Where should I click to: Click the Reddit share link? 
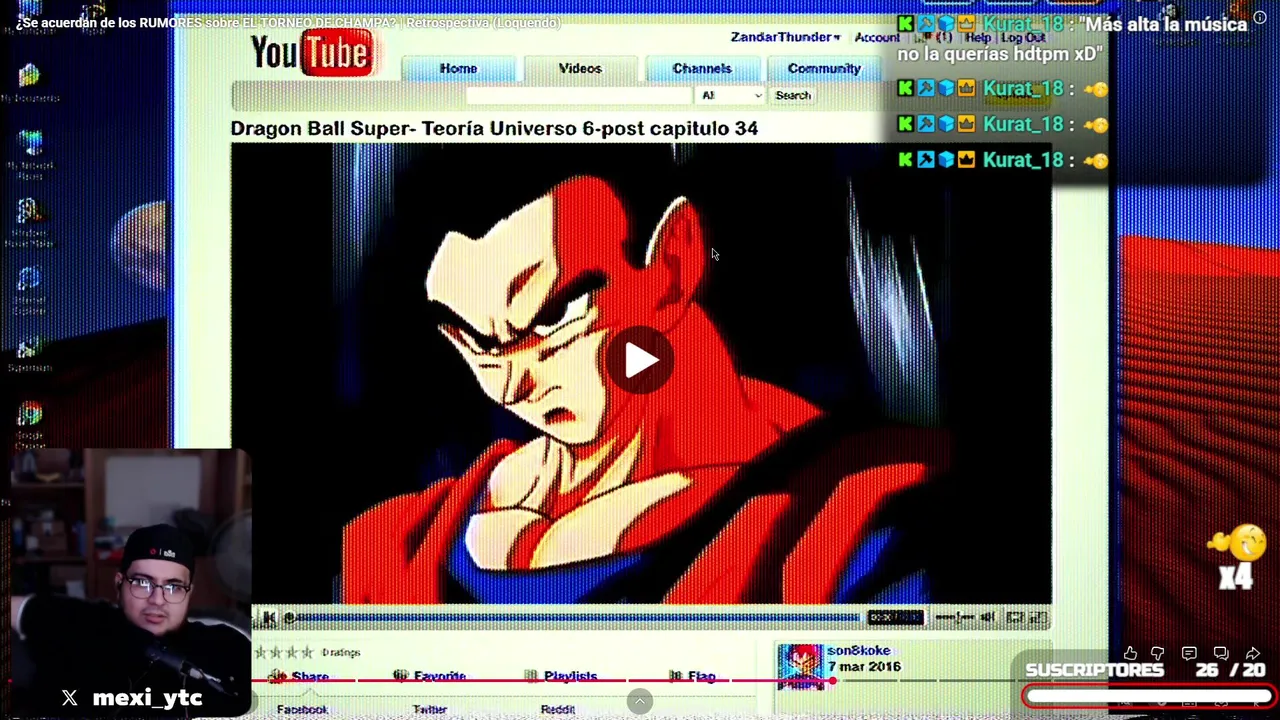tap(557, 709)
